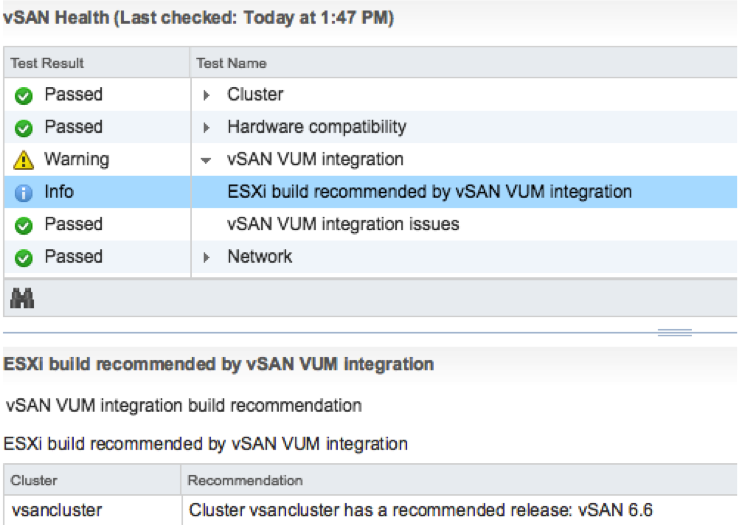Select the vsancluster row
This screenshot has width=738, height=526.
370,510
